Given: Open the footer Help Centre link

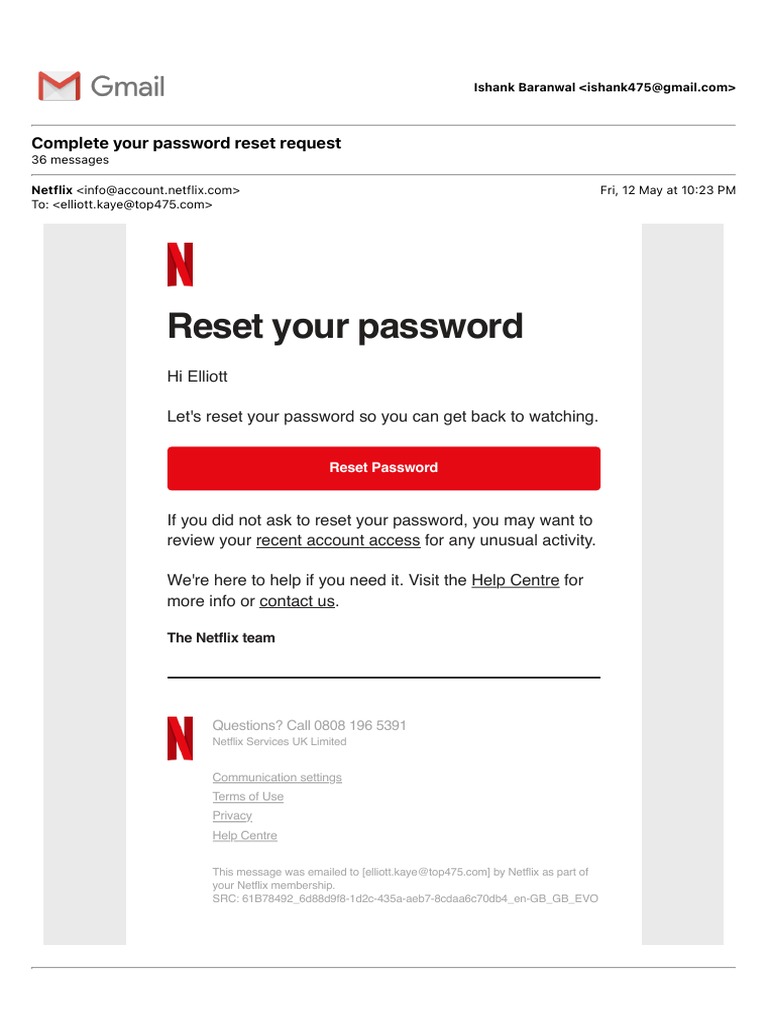Looking at the screenshot, I should coord(245,836).
